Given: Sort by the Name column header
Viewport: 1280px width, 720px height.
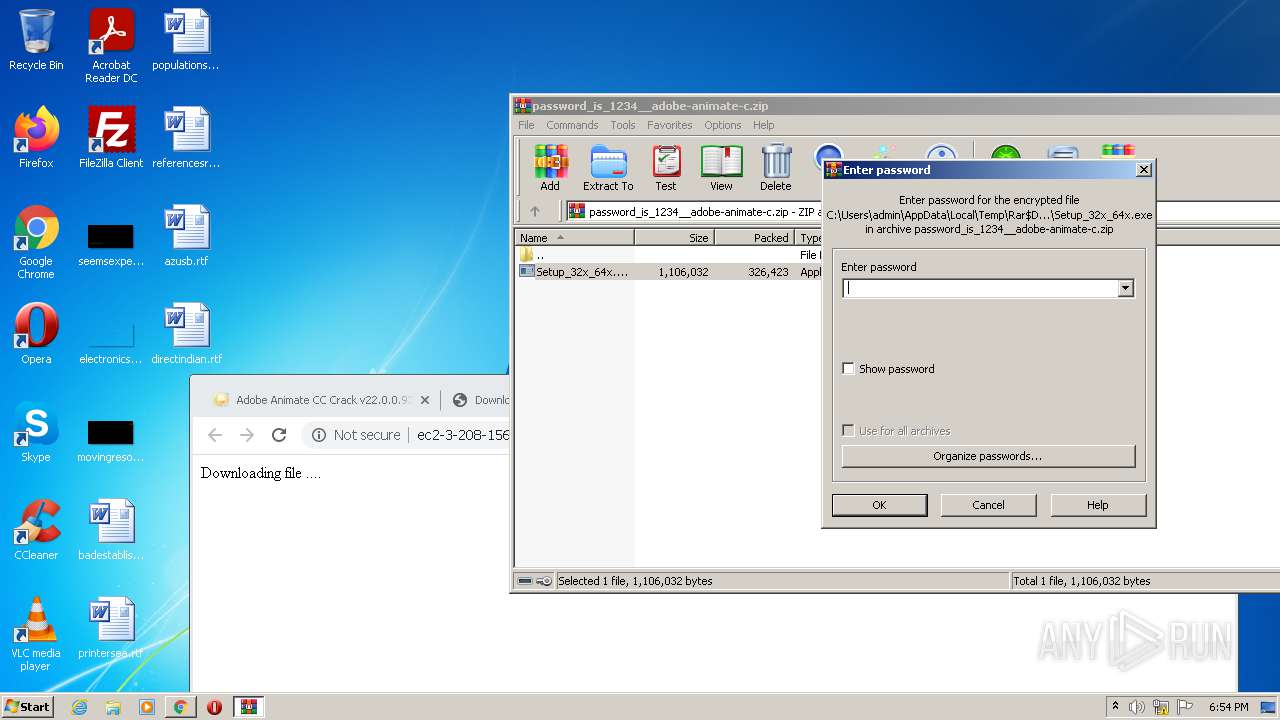Looking at the screenshot, I should 574,238.
